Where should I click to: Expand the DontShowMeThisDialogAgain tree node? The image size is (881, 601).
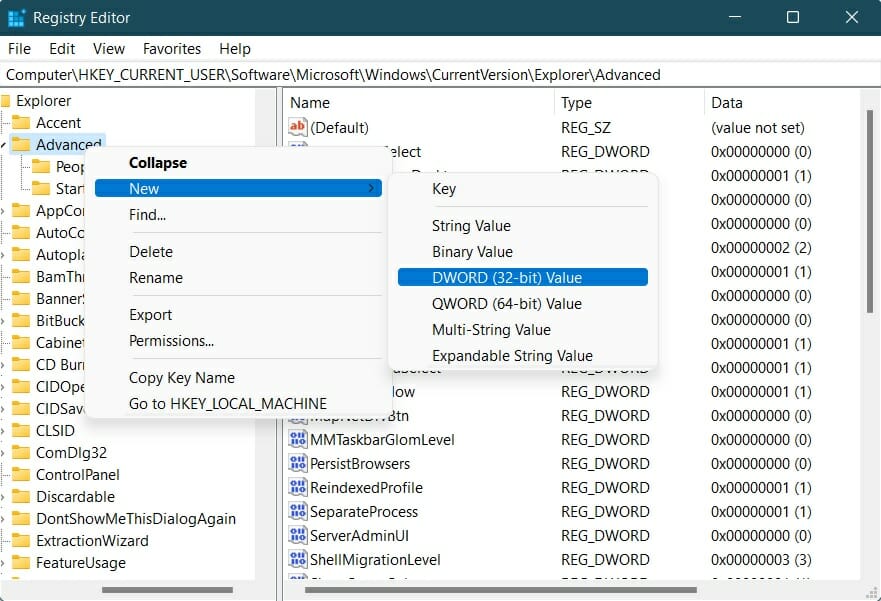[3, 519]
